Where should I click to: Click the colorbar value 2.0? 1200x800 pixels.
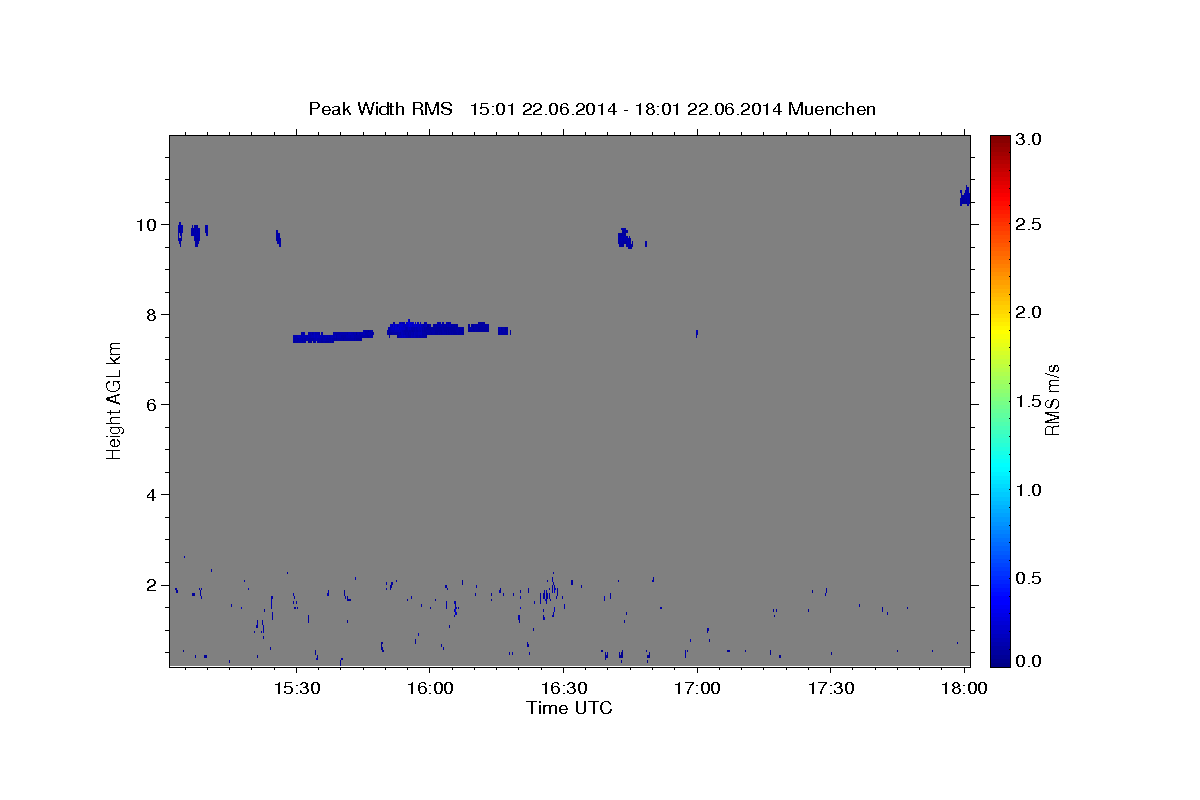click(1030, 313)
